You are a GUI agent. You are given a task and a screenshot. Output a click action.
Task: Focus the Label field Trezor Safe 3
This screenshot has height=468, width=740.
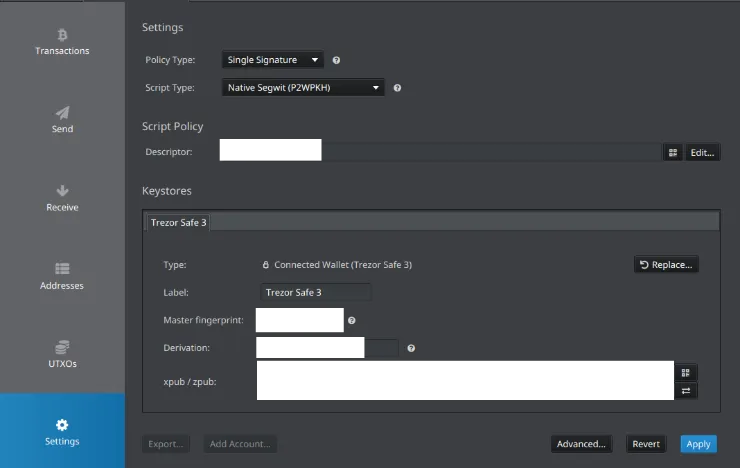(x=316, y=292)
